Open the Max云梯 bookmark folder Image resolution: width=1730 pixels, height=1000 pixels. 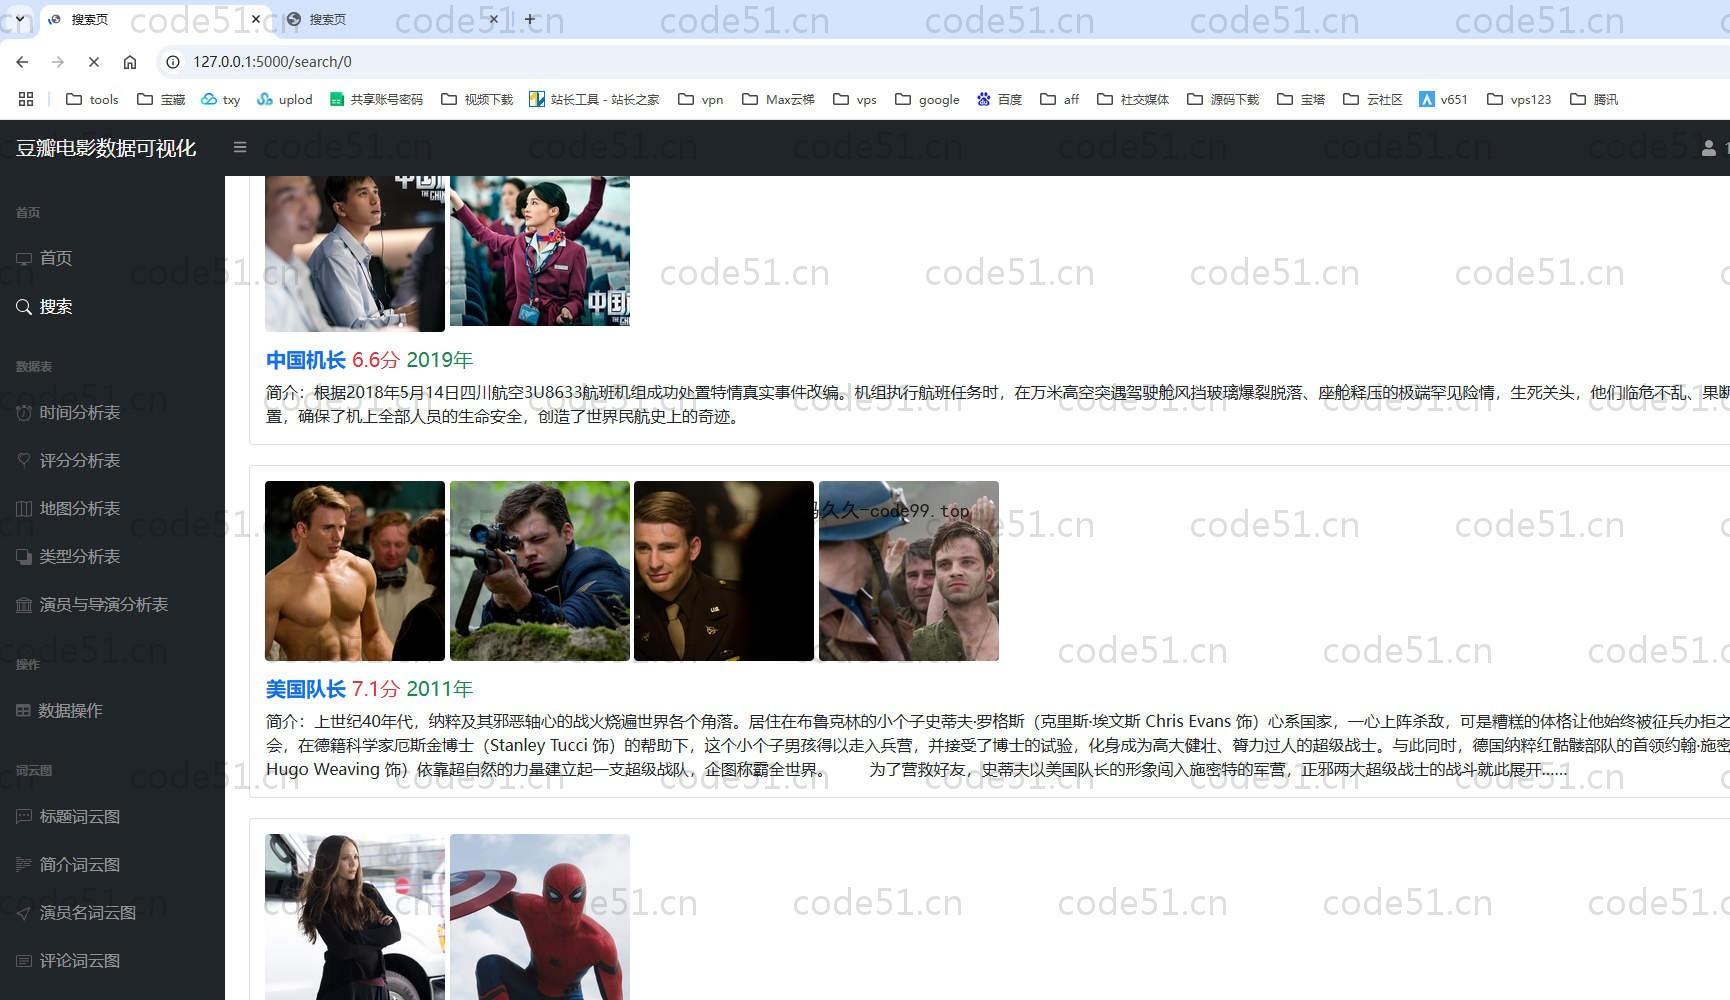778,99
